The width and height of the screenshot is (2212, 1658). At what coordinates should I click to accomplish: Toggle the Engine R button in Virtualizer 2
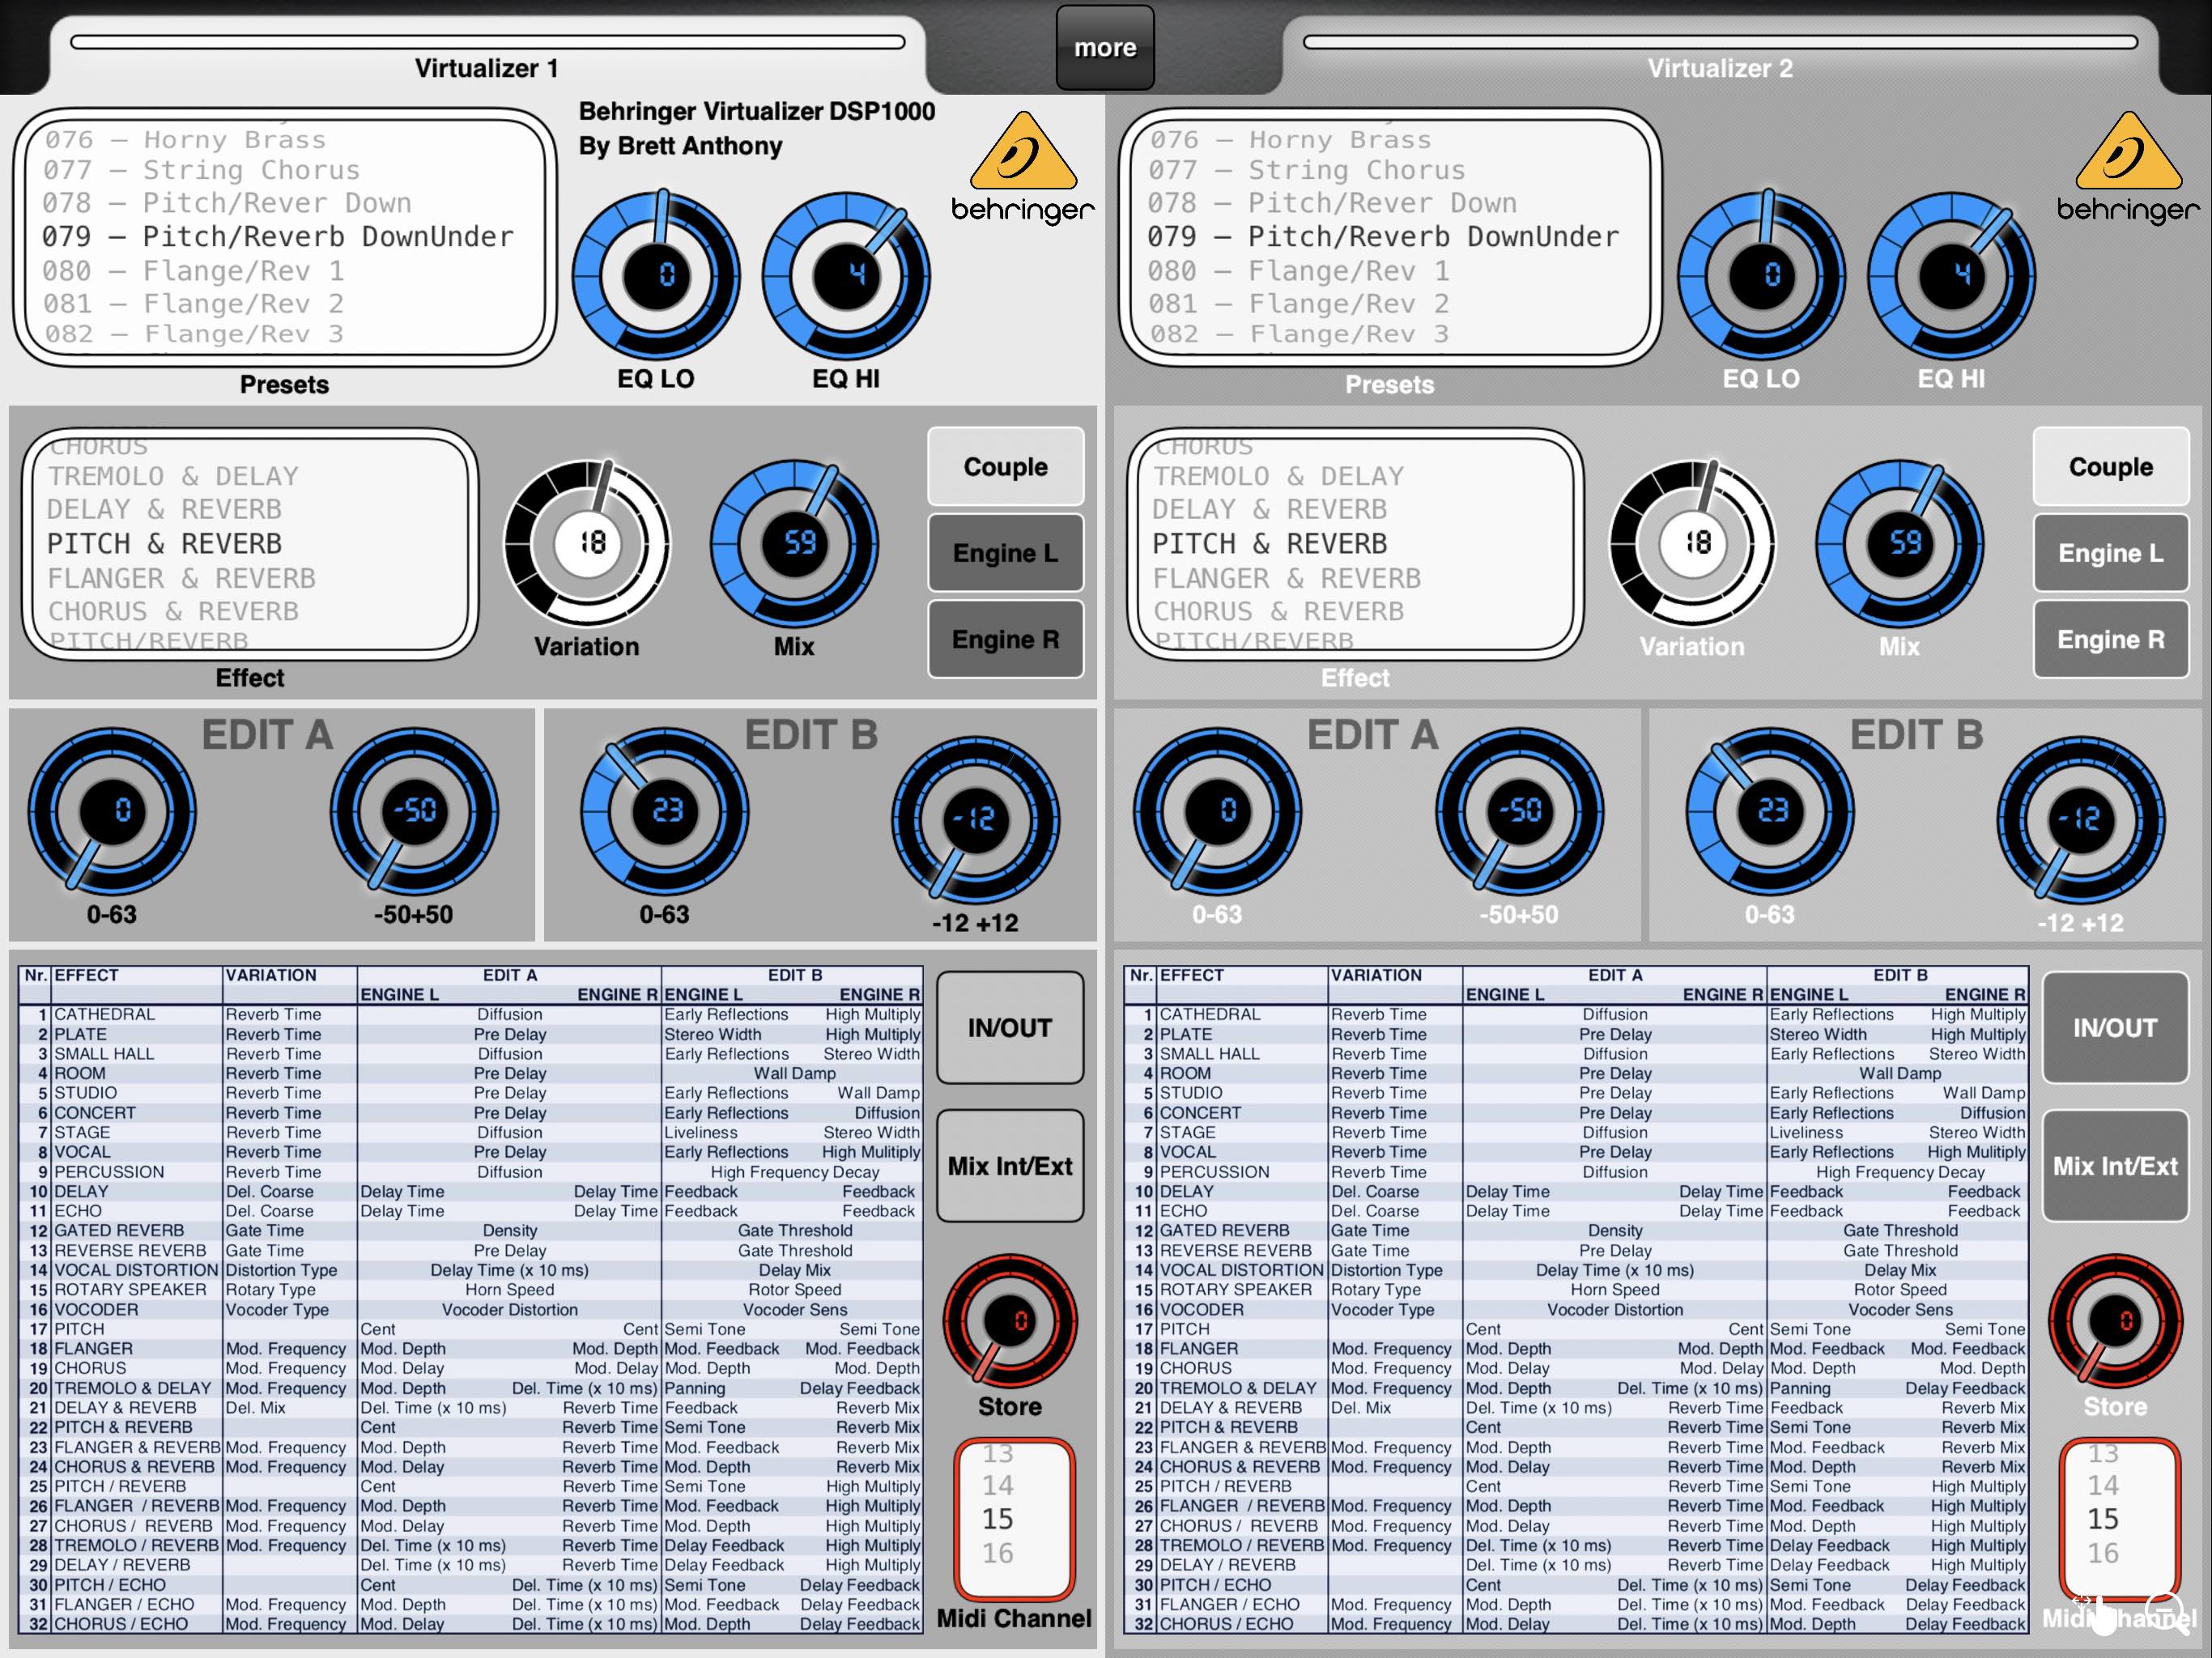2110,639
